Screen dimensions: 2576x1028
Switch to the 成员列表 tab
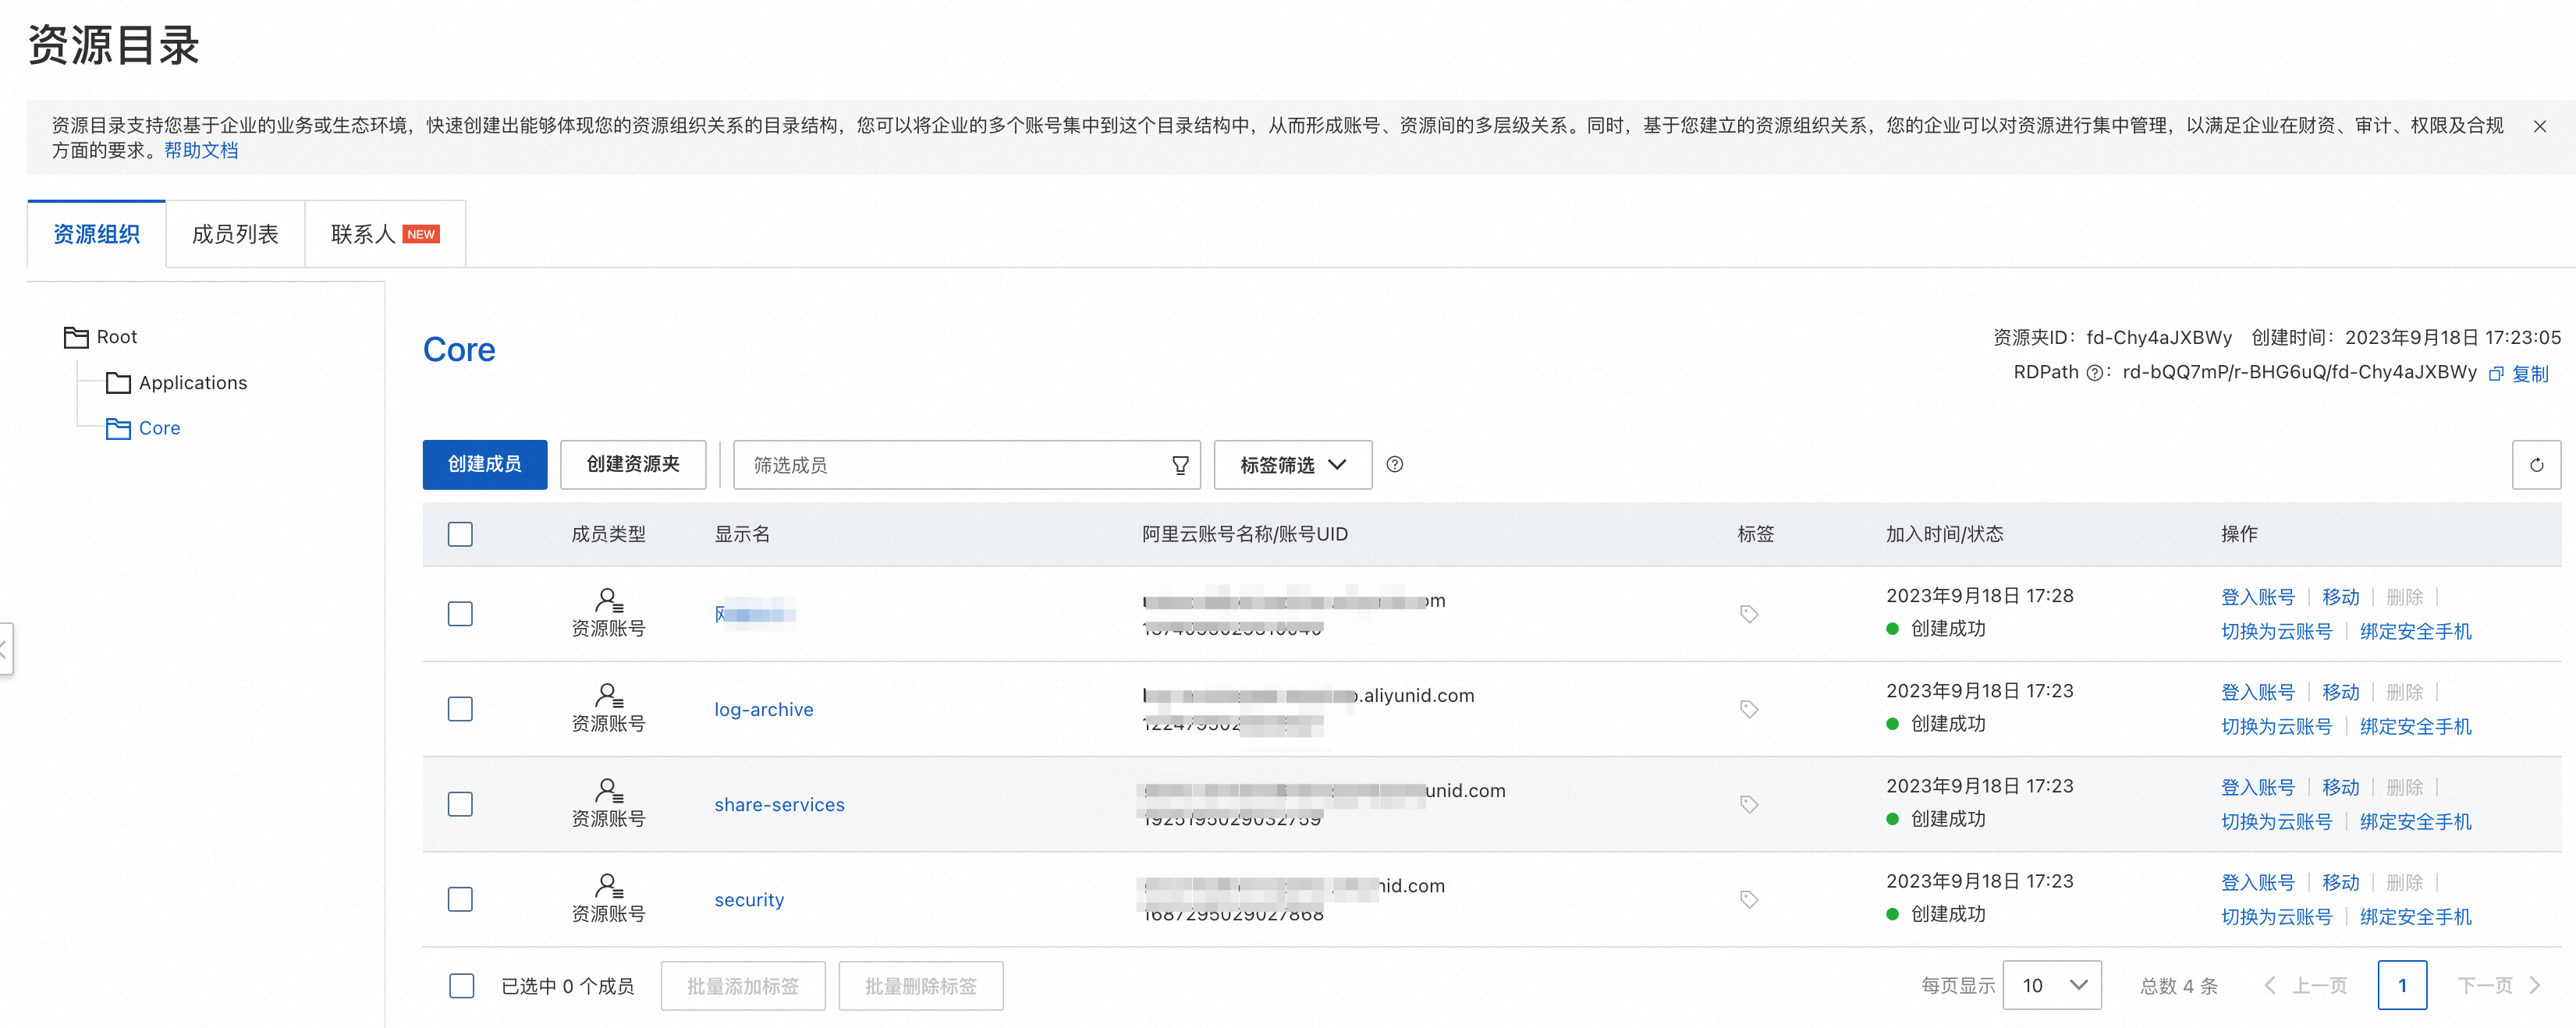tap(235, 234)
